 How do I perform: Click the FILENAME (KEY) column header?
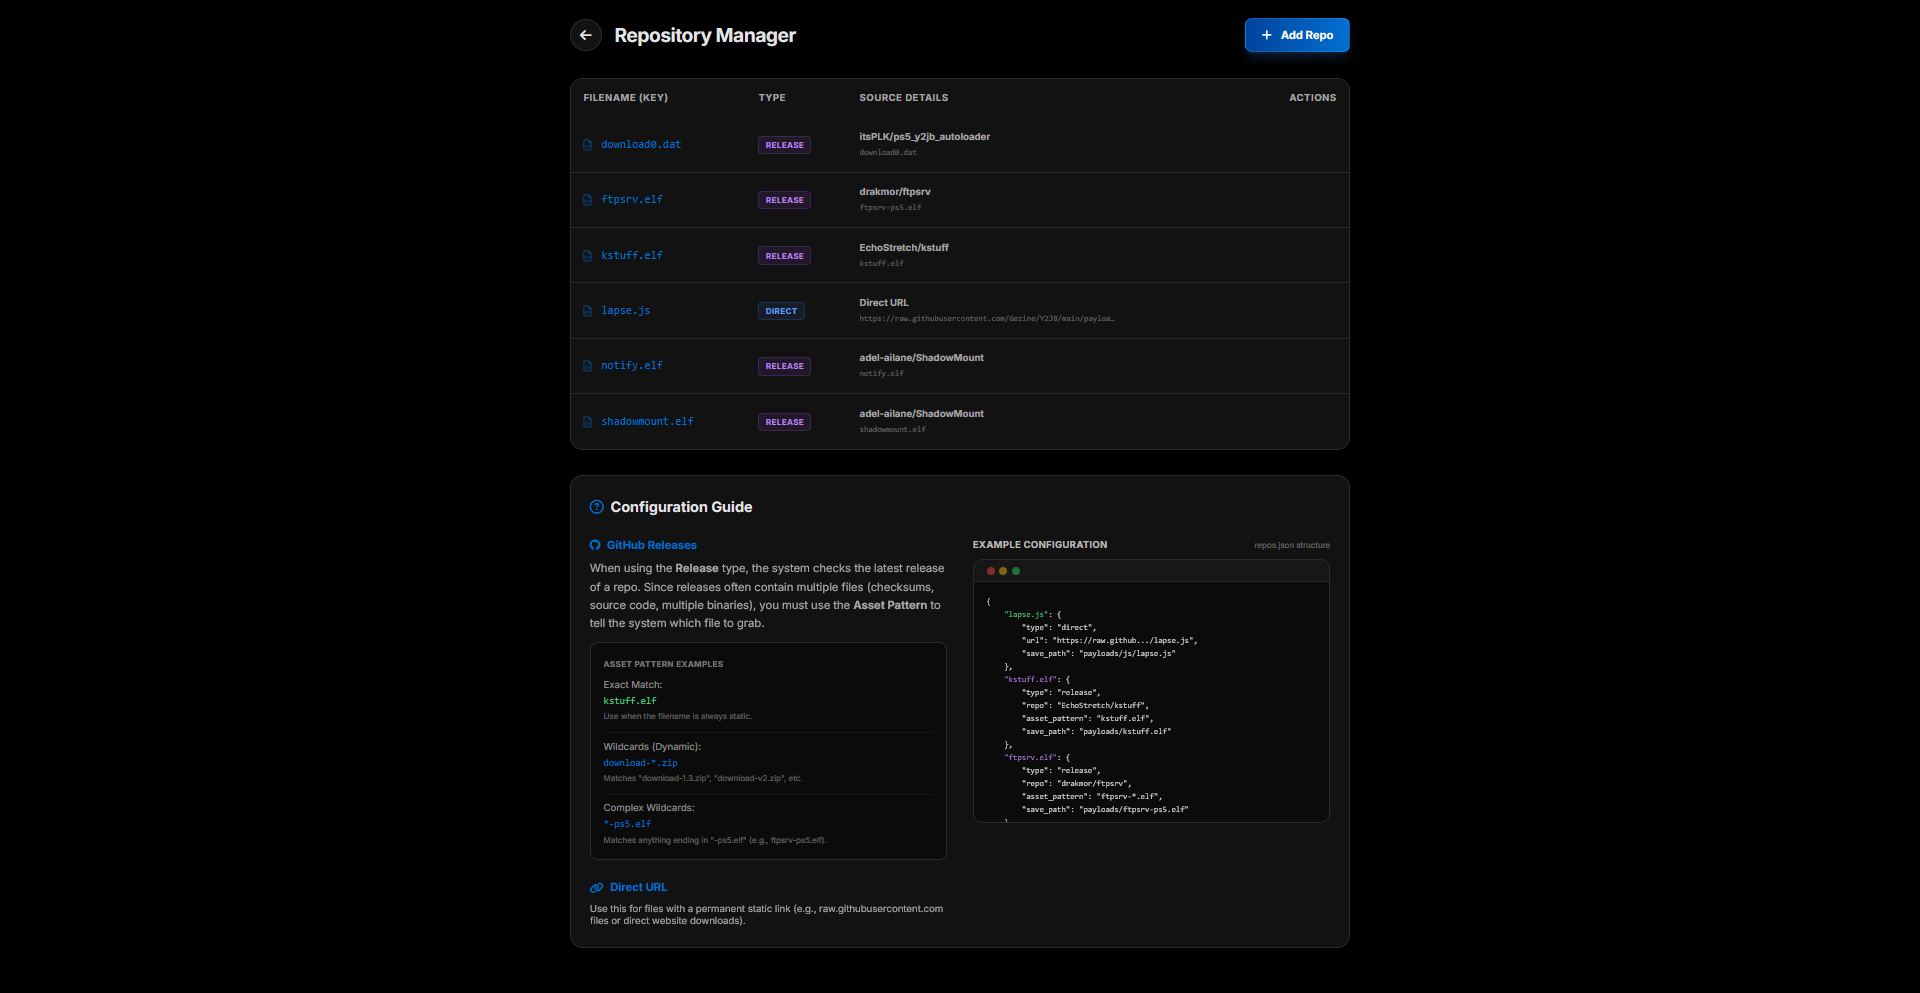pos(626,98)
